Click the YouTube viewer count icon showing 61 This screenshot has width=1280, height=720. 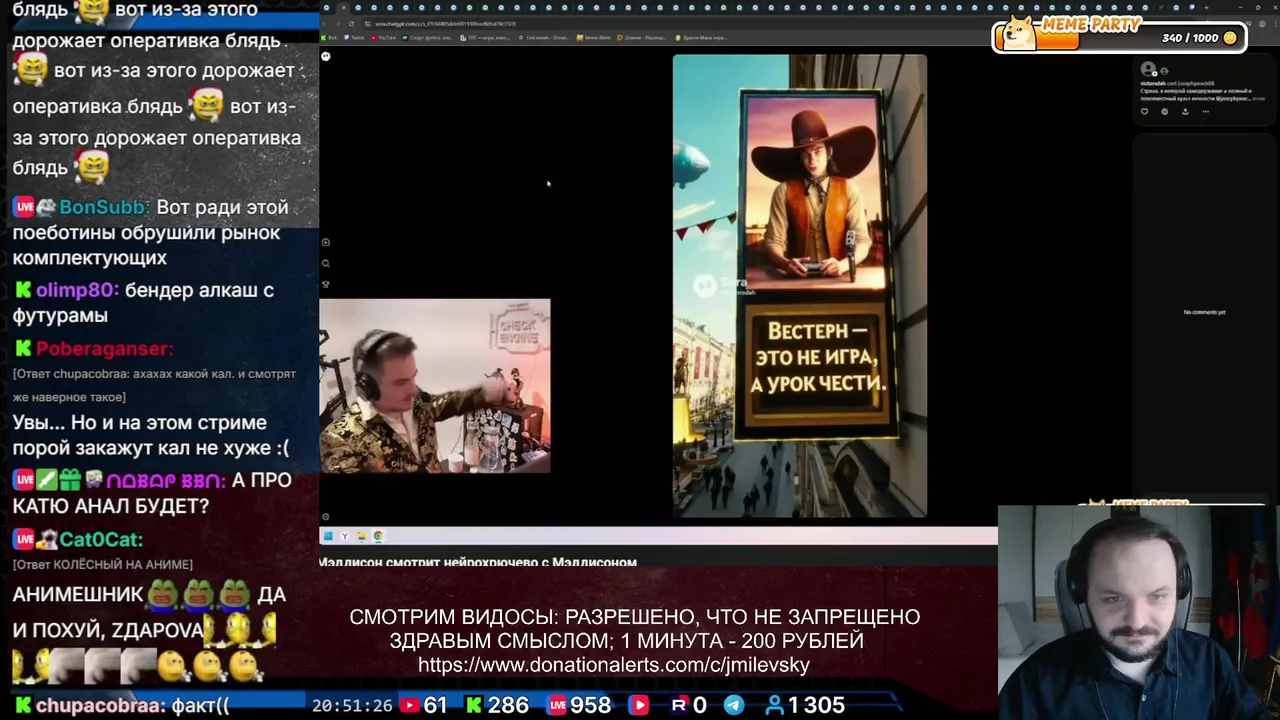click(410, 705)
